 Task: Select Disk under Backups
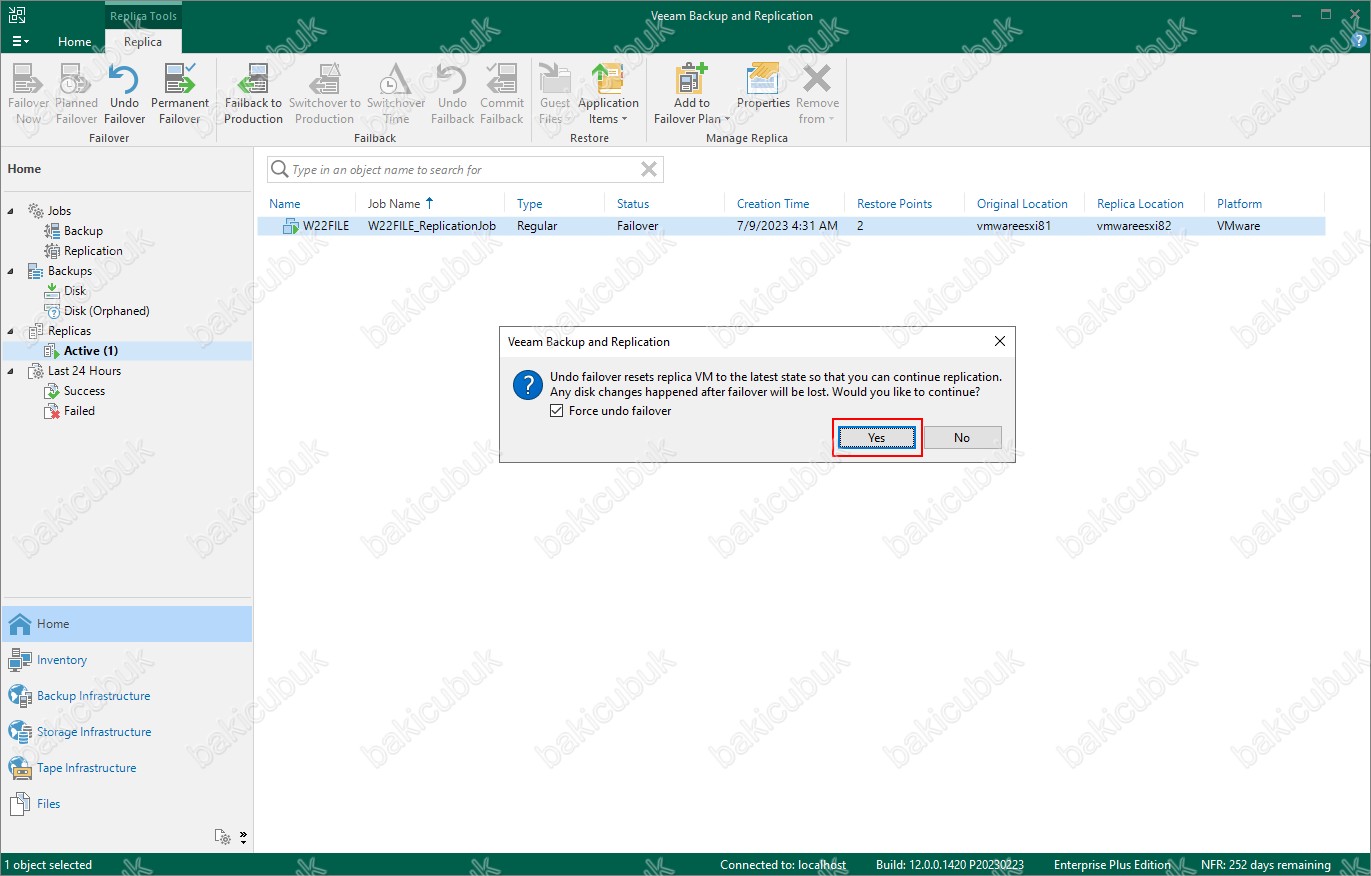pos(75,291)
